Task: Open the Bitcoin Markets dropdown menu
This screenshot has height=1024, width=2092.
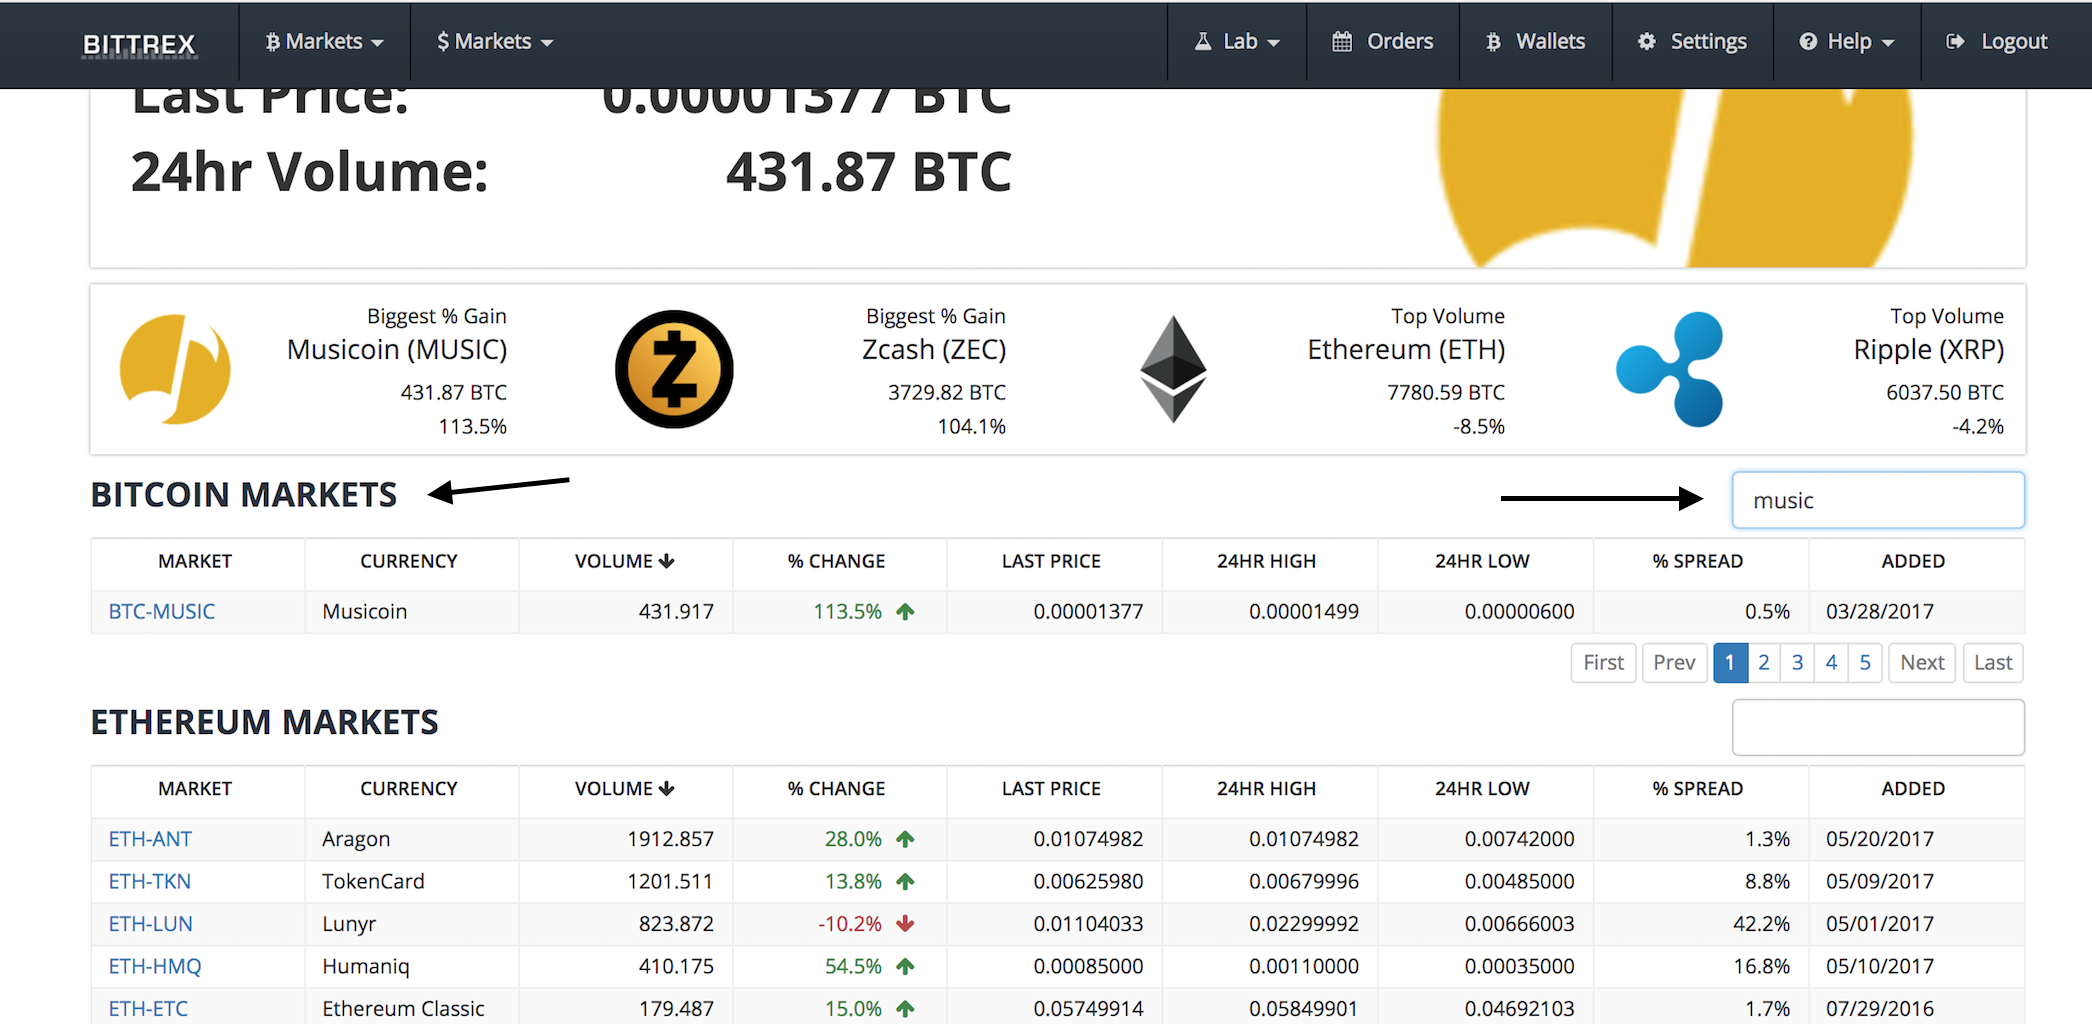Action: click(x=324, y=42)
